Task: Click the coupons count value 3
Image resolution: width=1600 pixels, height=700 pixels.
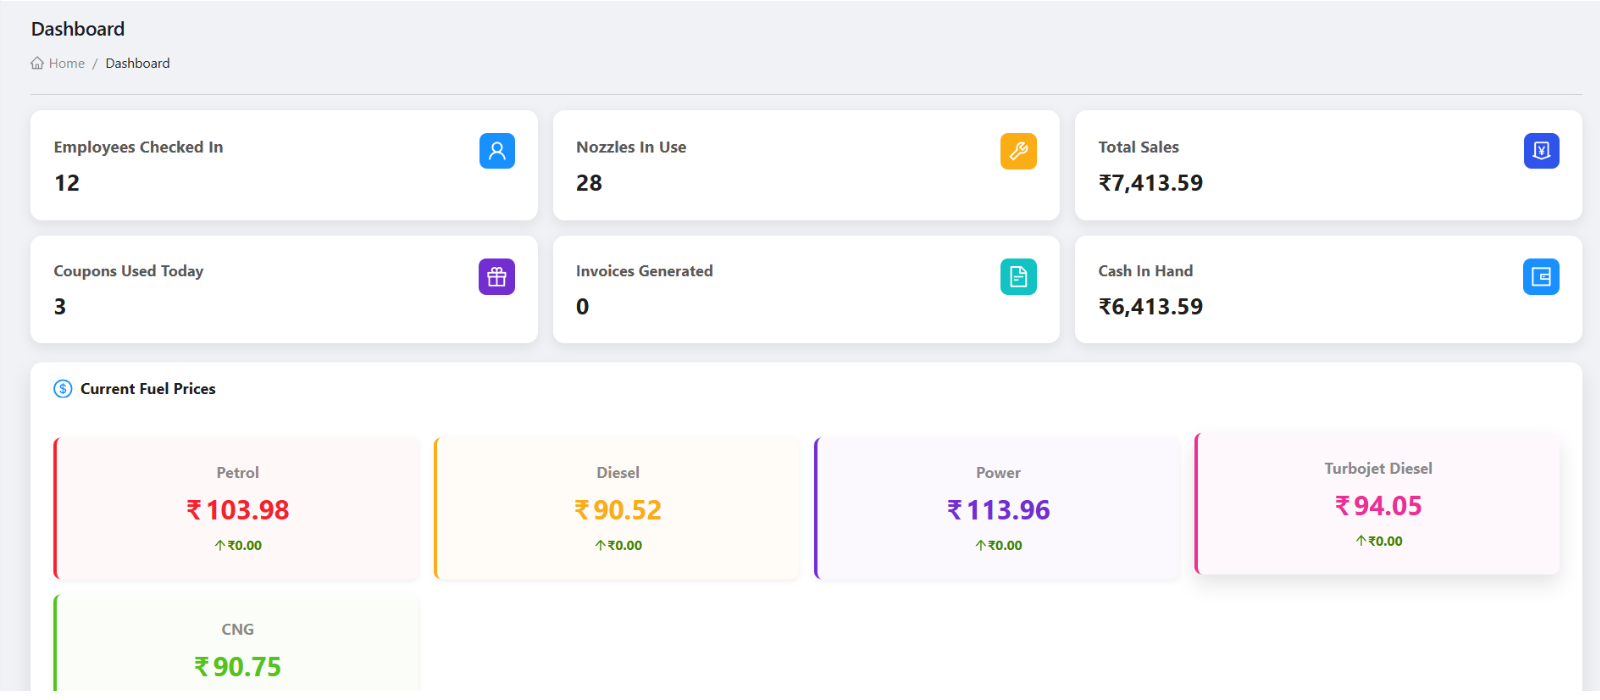Action: pos(60,307)
